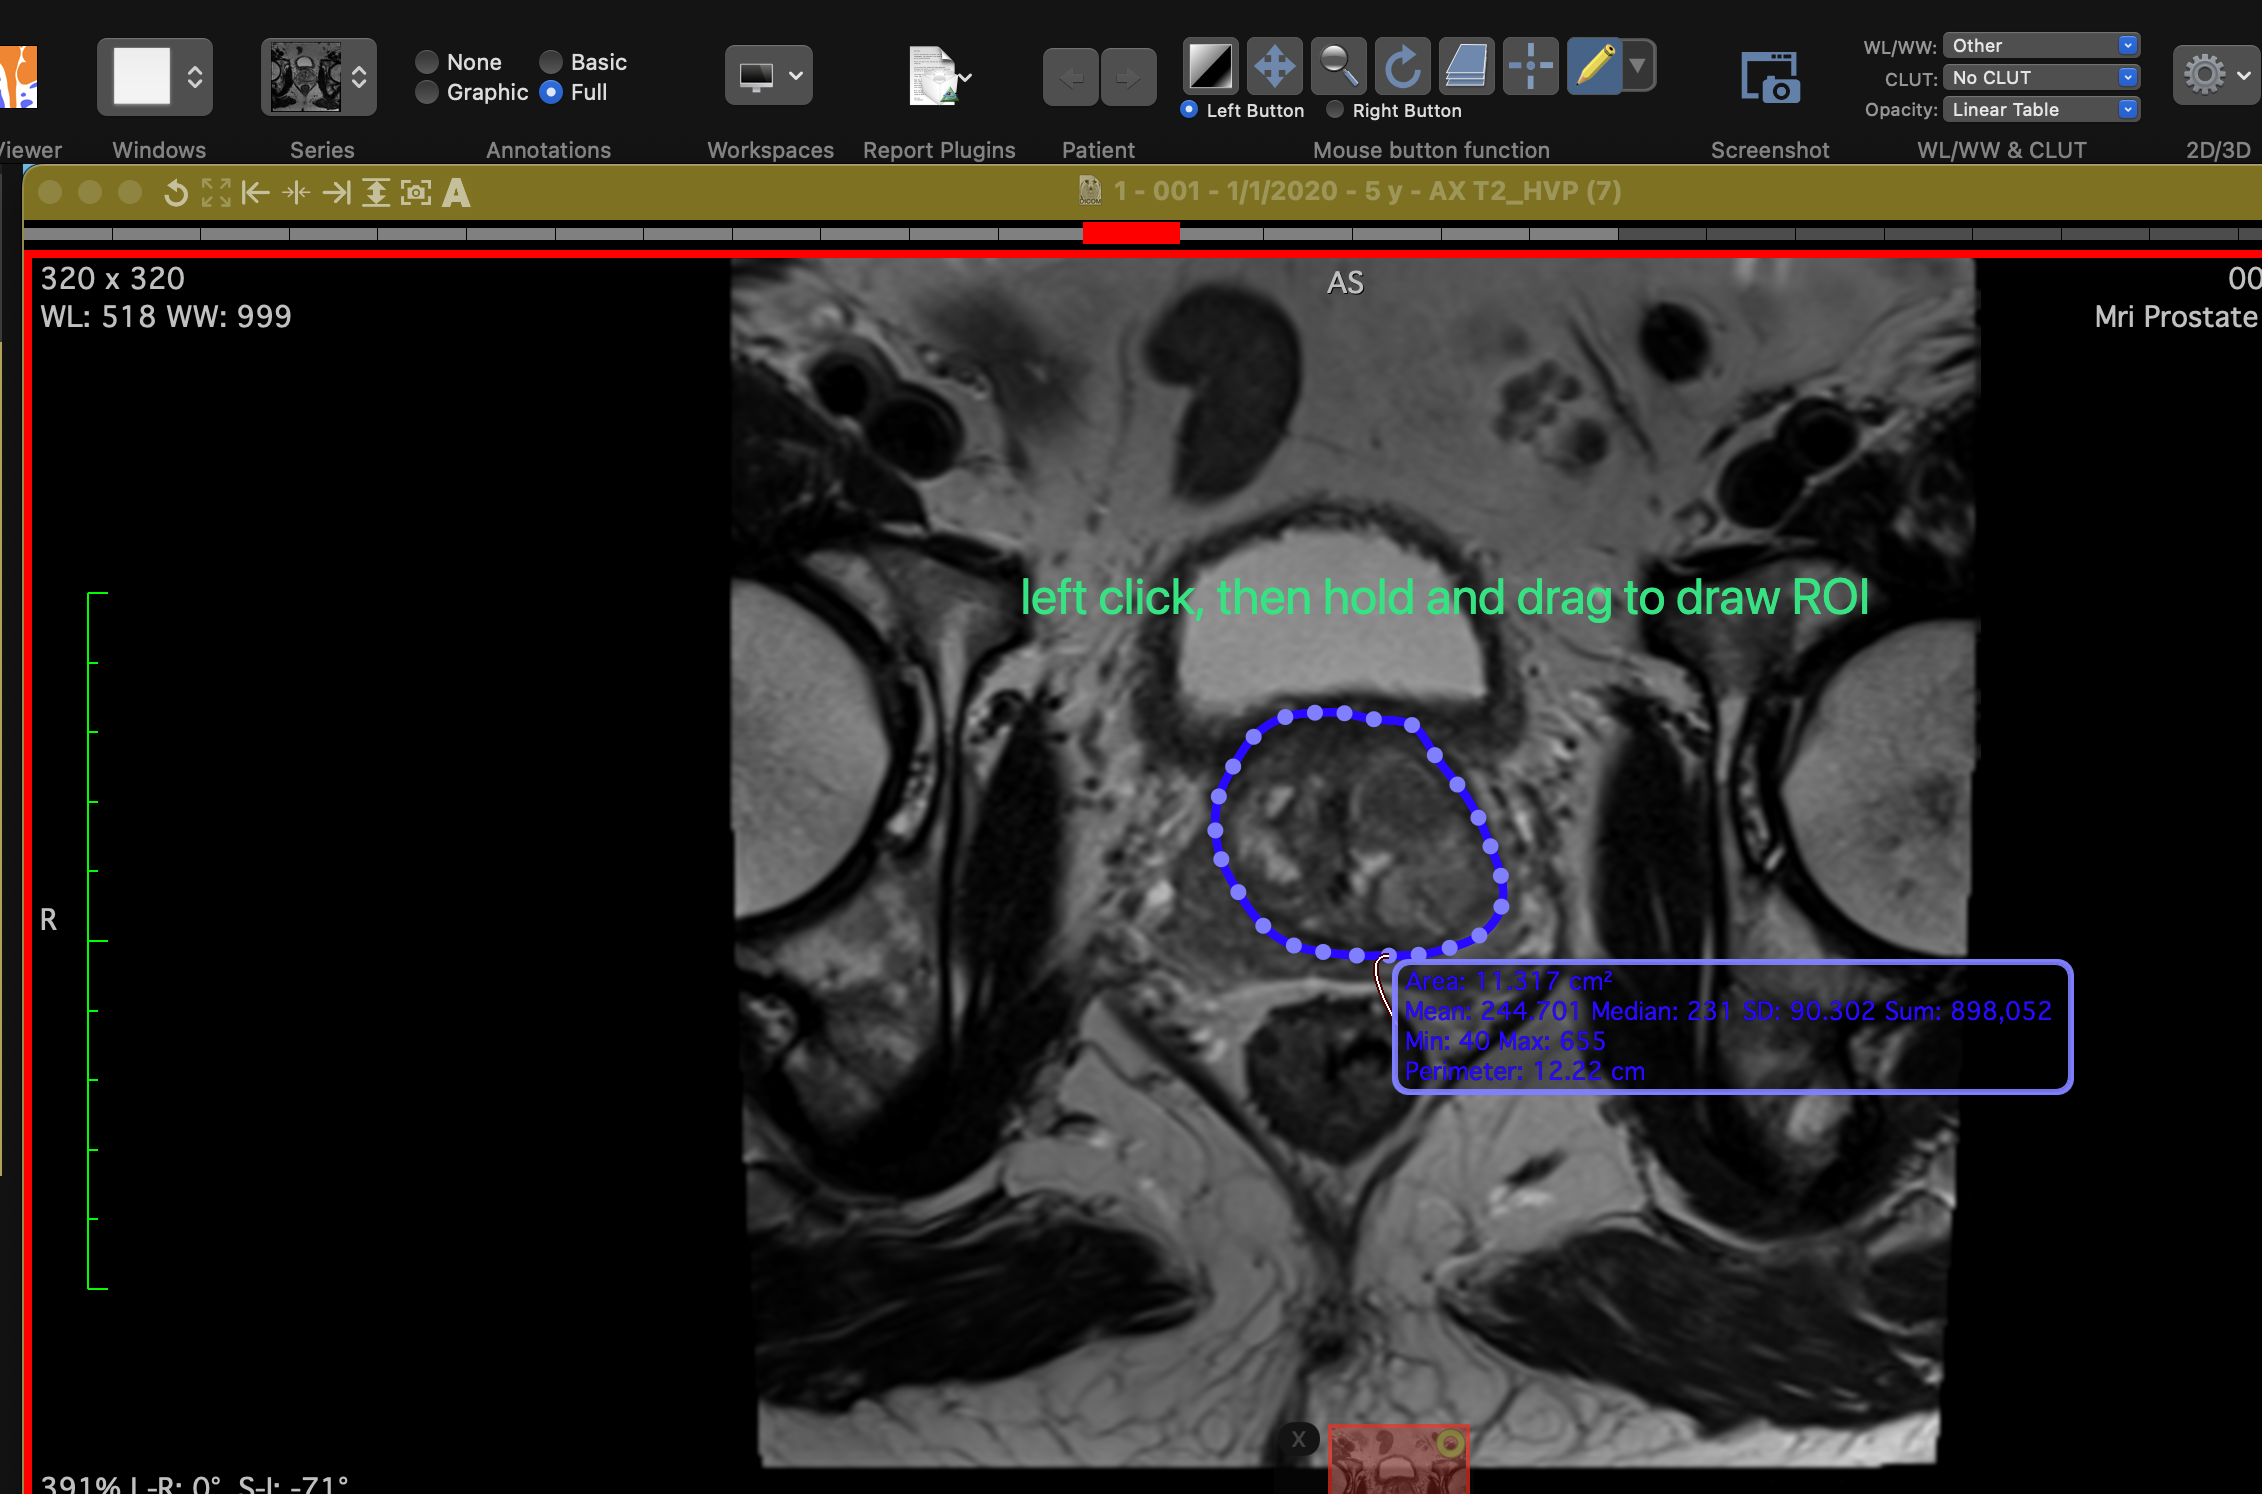
Task: Click the fullscreen expand arrows icon
Action: click(216, 192)
